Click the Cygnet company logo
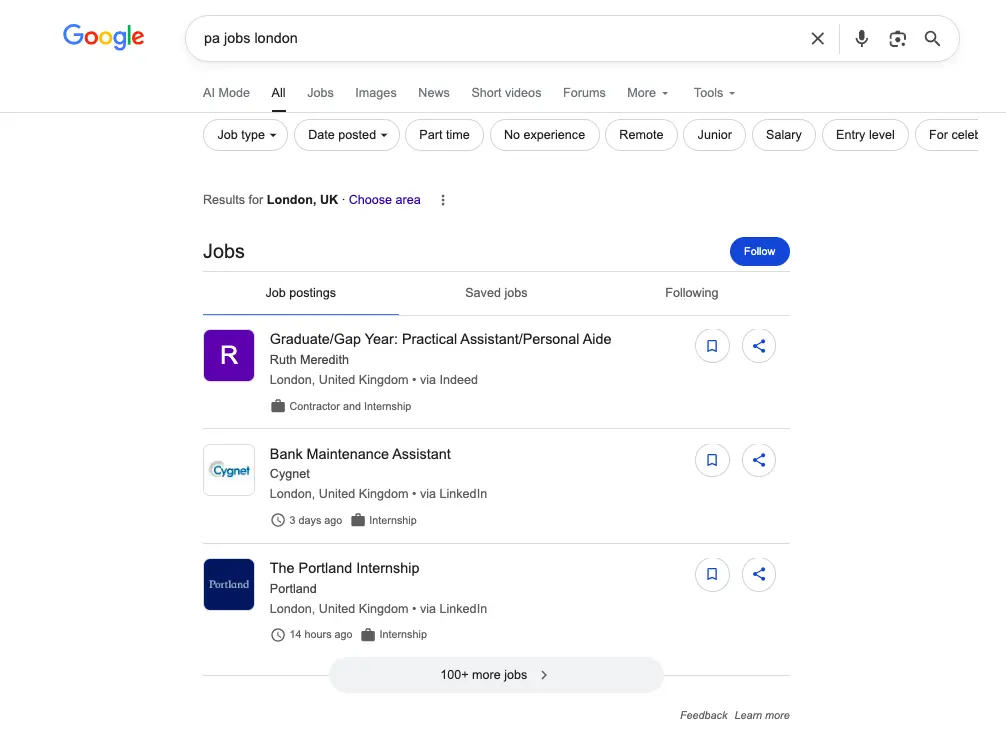1006x740 pixels. click(x=229, y=470)
